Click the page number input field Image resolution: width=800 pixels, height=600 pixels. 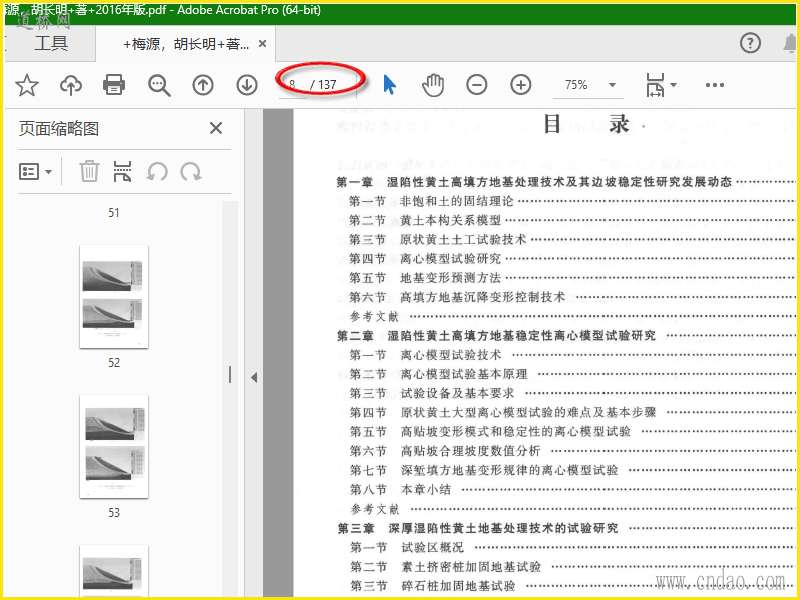(293, 85)
